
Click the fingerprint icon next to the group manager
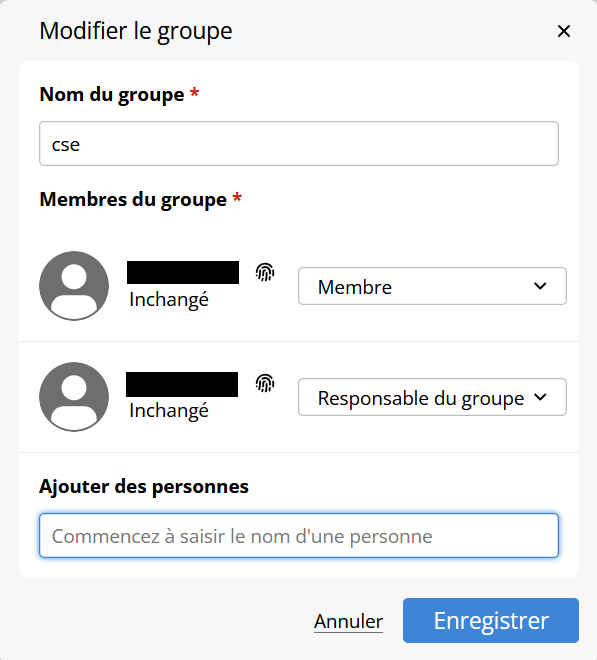coord(265,383)
